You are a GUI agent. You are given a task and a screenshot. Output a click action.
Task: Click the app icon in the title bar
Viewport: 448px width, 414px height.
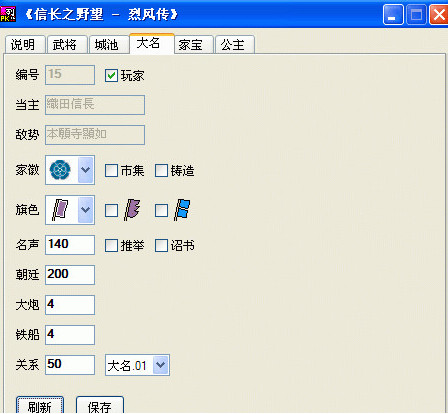click(x=8, y=14)
